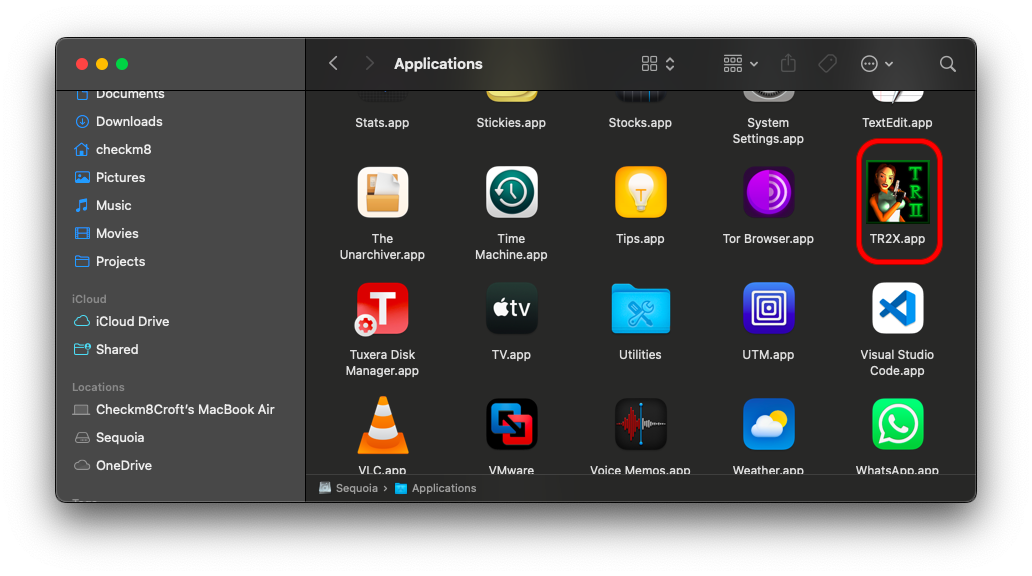Click the Share toolbar button
The width and height of the screenshot is (1032, 576).
point(788,64)
